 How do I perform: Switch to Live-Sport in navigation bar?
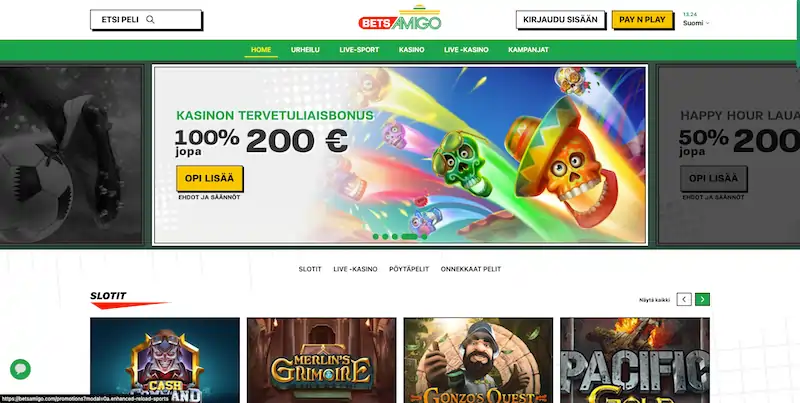pyautogui.click(x=359, y=49)
